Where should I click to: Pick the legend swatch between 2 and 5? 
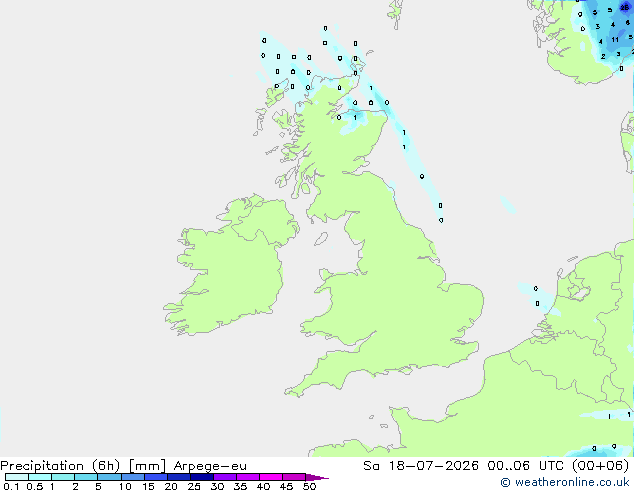coord(86,477)
